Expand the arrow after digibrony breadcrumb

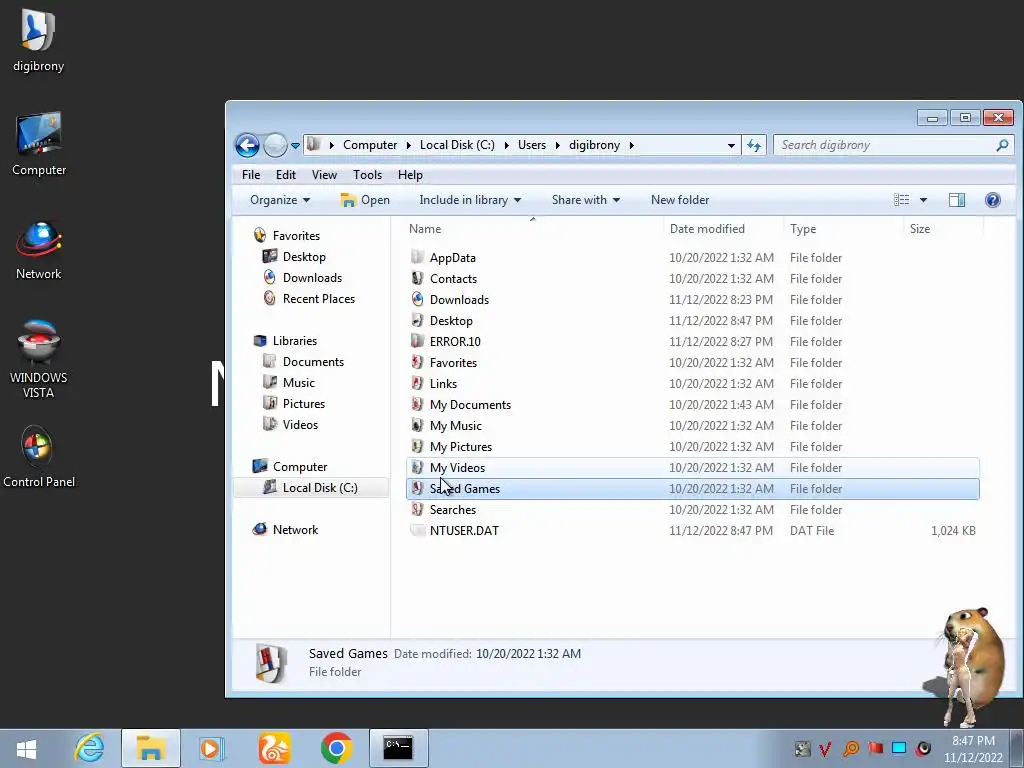(x=632, y=145)
